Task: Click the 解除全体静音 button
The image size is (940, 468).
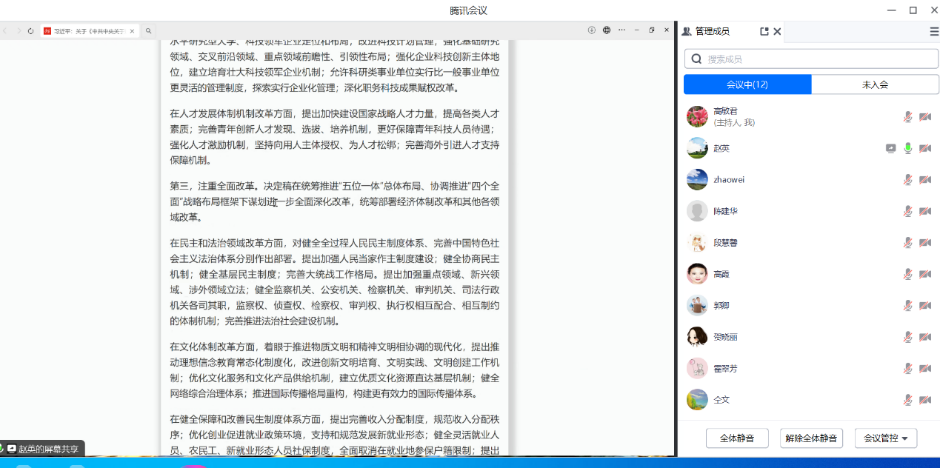Action: (811, 438)
